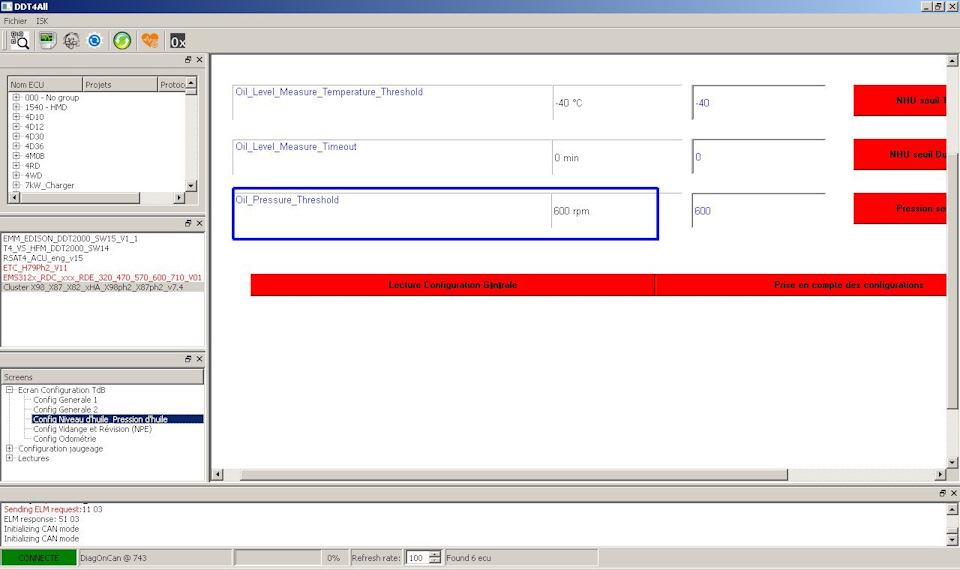Viewport: 960px width, 570px height.
Task: Click the NHU seuil T red button
Action: 899,100
